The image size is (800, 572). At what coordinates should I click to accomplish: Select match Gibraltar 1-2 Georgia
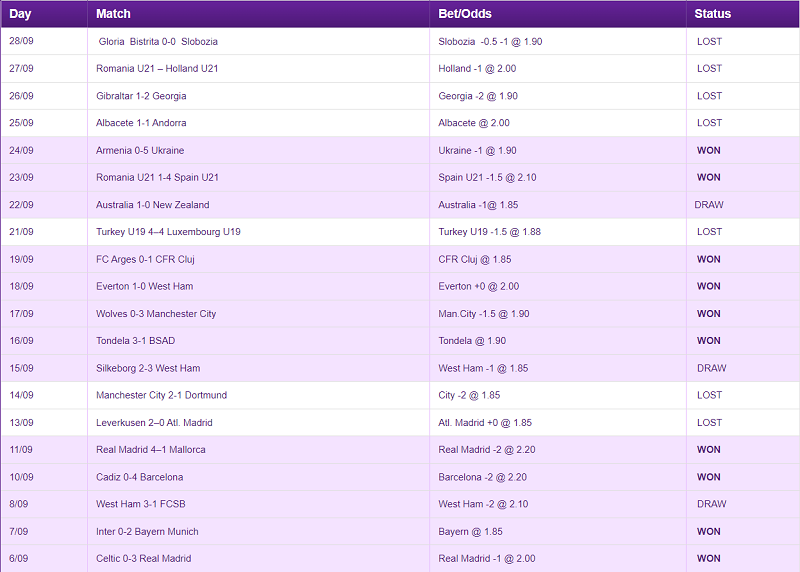(141, 96)
